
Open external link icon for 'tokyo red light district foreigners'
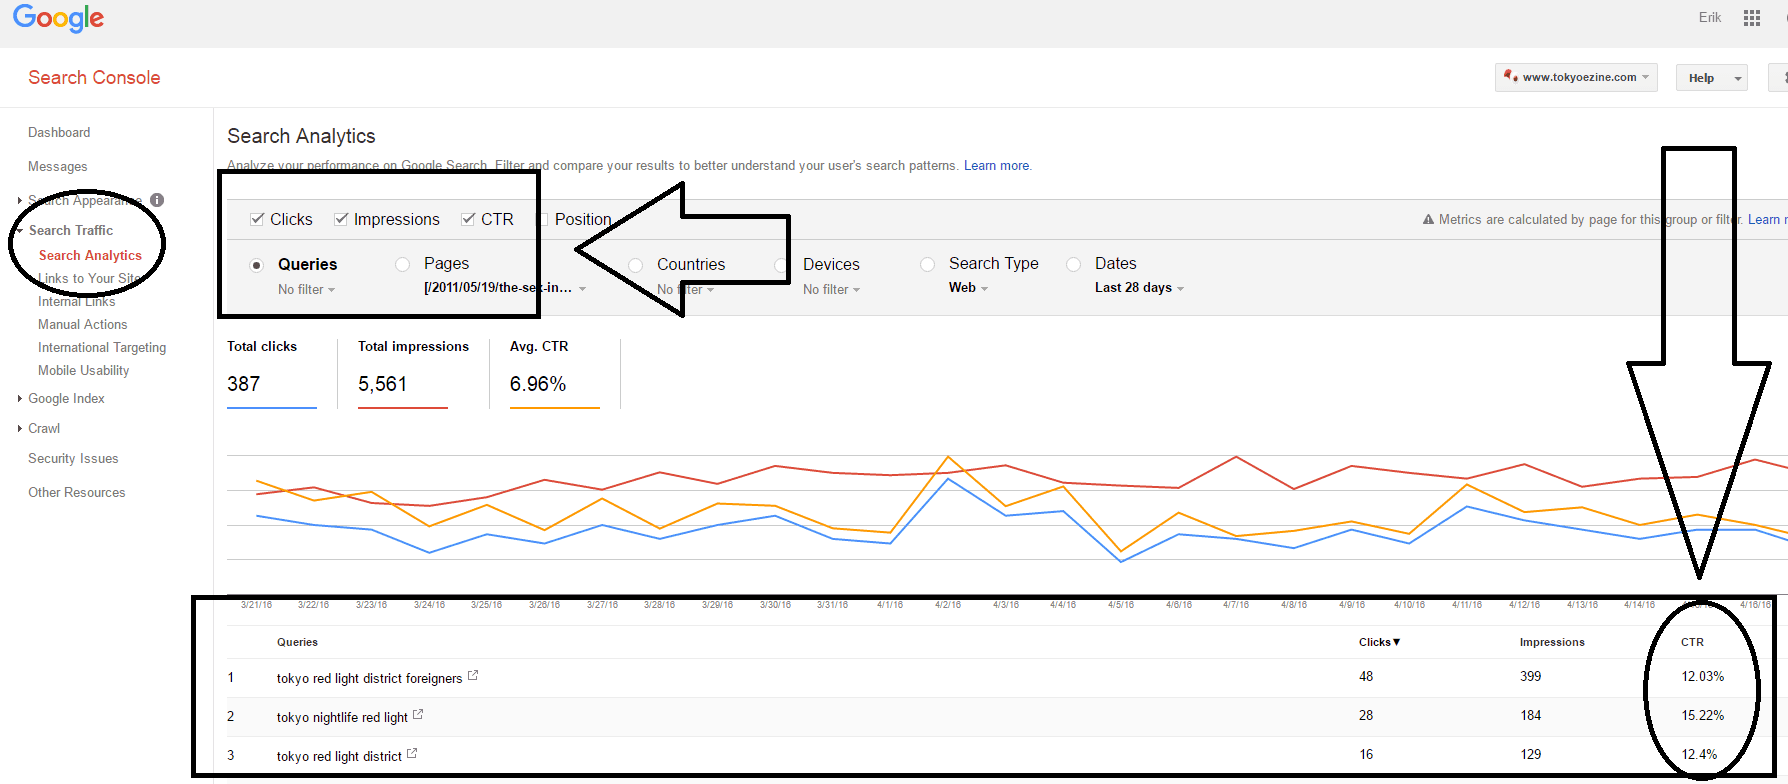coord(473,676)
